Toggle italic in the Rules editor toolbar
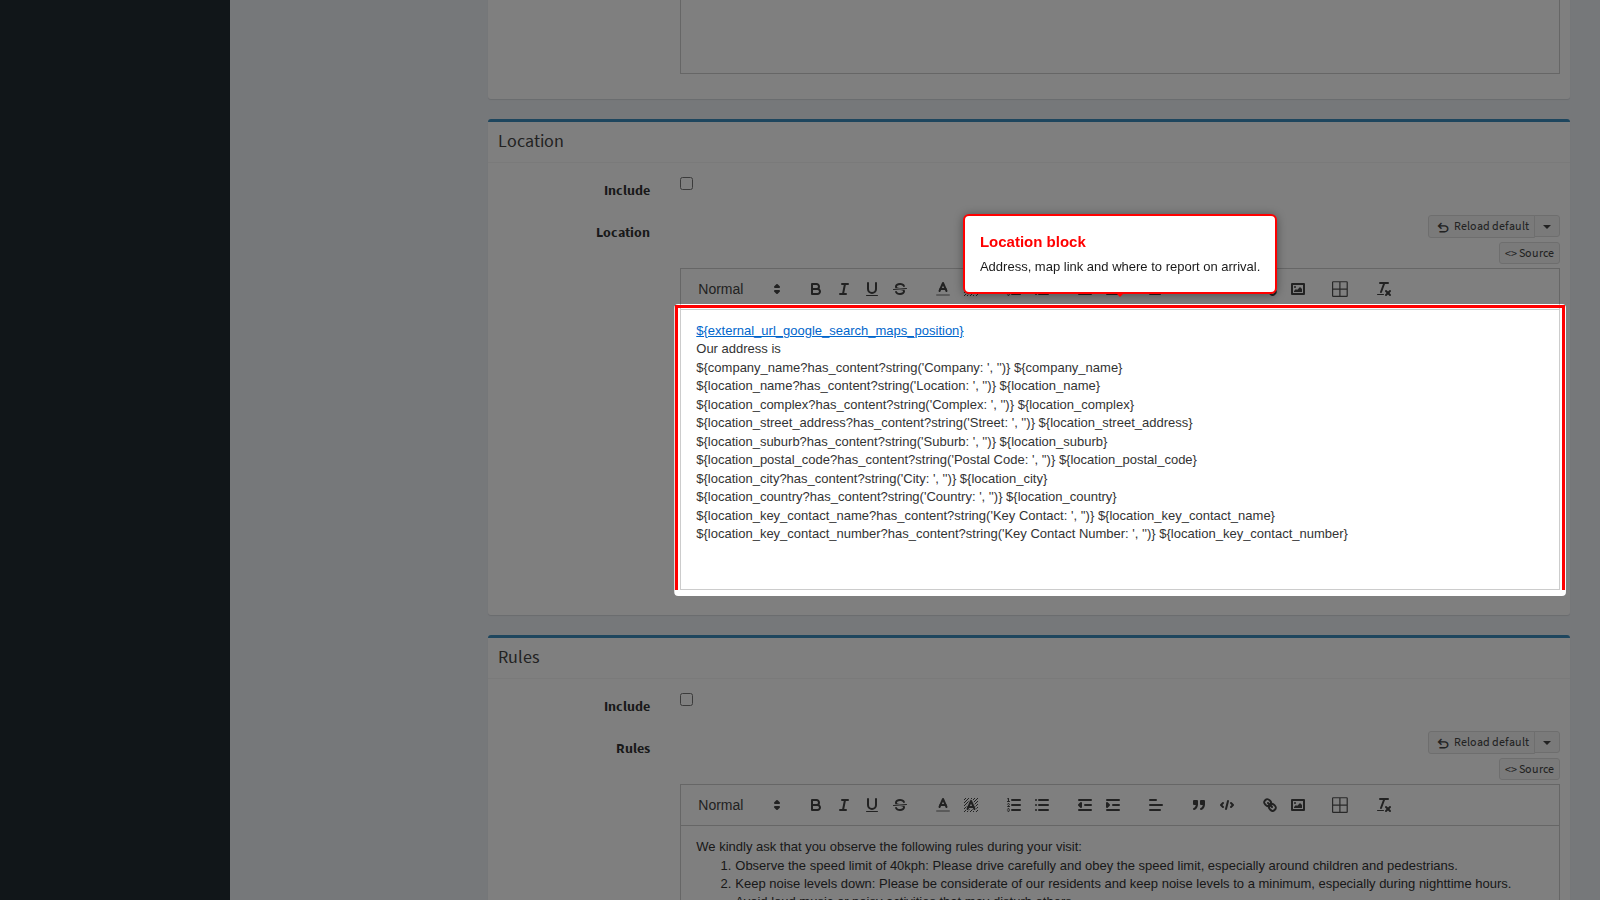The width and height of the screenshot is (1600, 900). pos(843,805)
